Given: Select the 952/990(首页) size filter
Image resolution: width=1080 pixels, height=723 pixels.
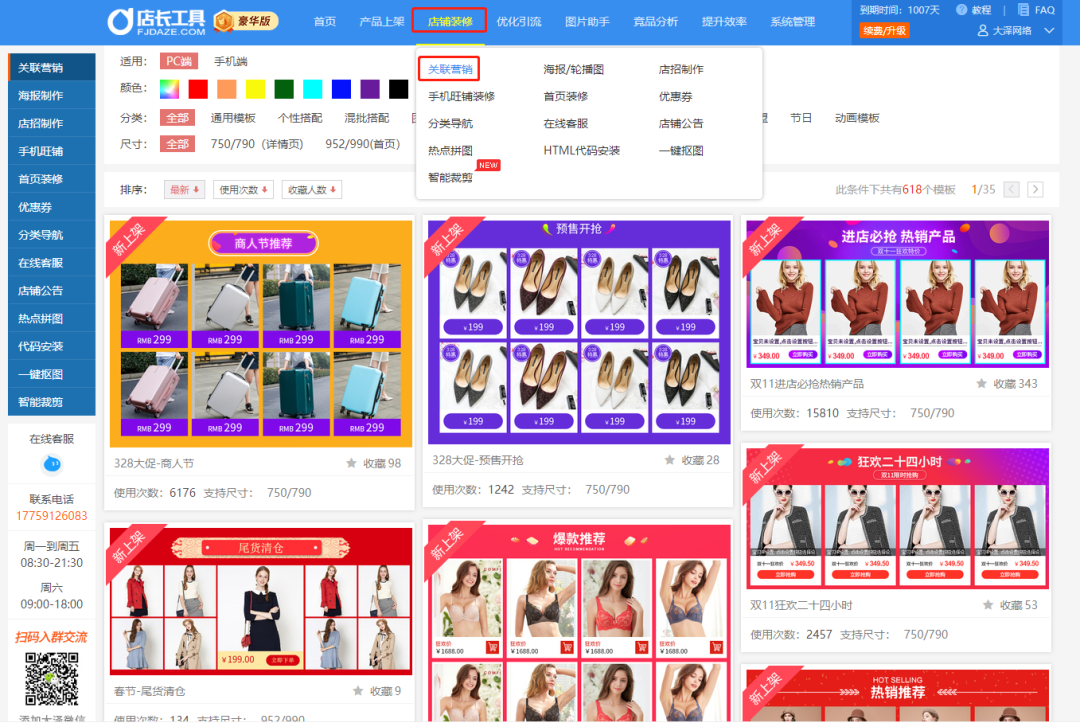Looking at the screenshot, I should (362, 144).
